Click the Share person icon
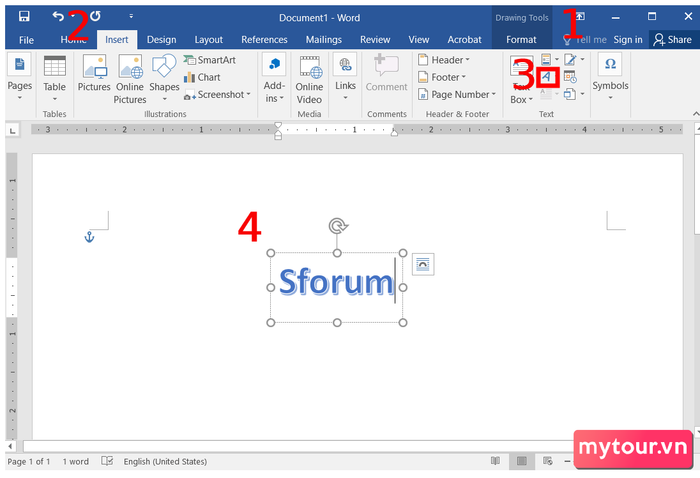This screenshot has height=478, width=700. 658,40
